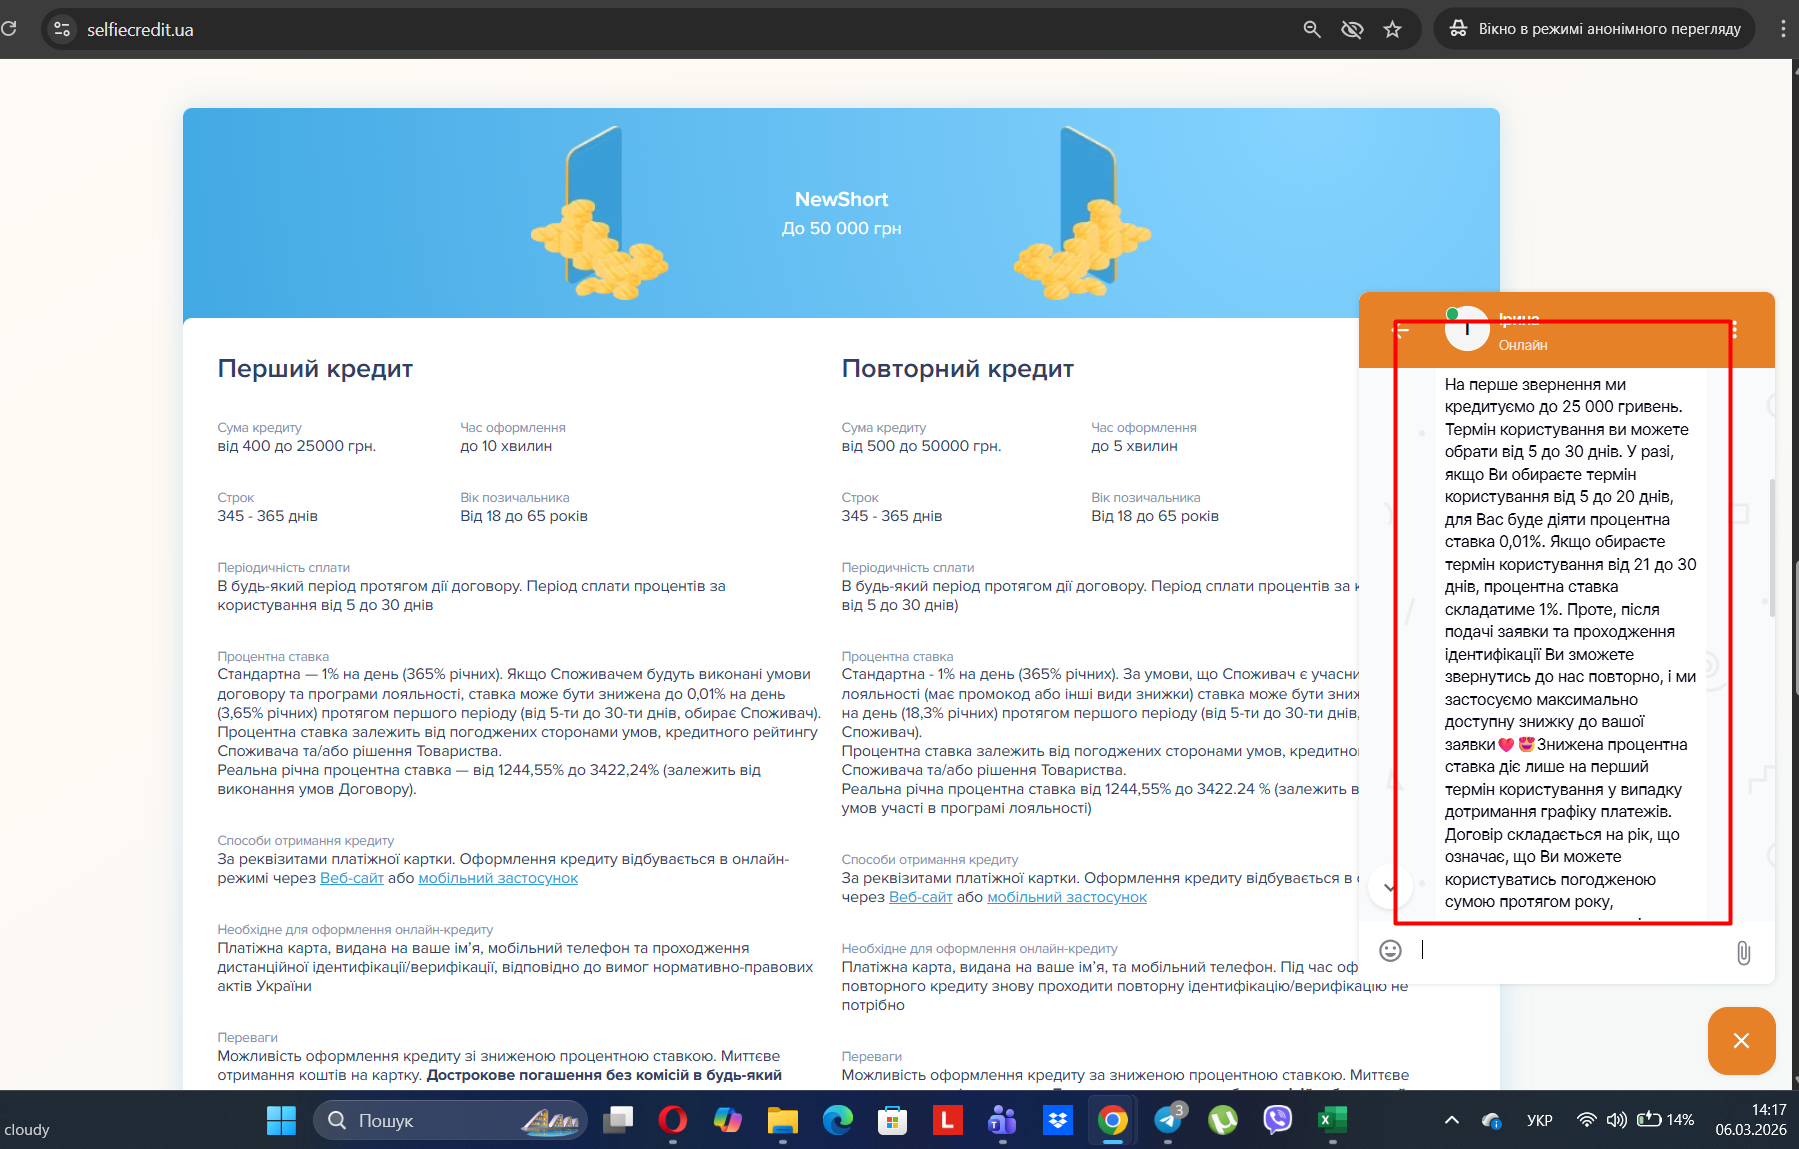Open the browser three-dot menu
1799x1149 pixels.
tap(1783, 29)
